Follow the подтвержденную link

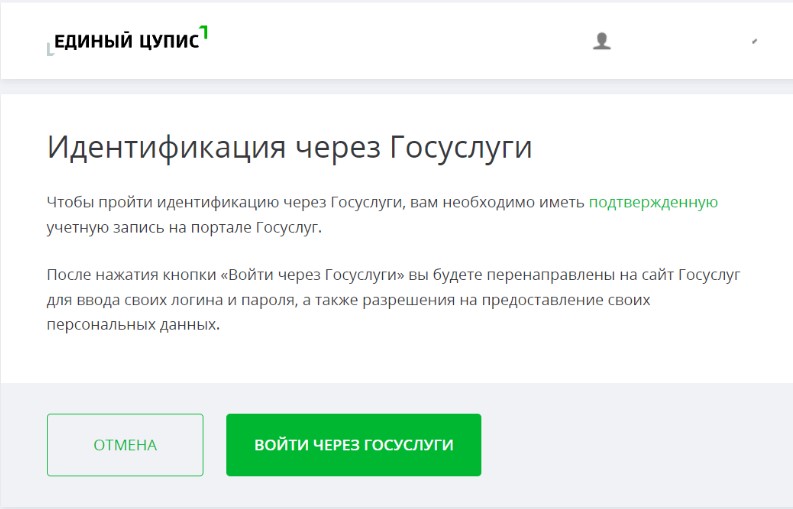[653, 202]
